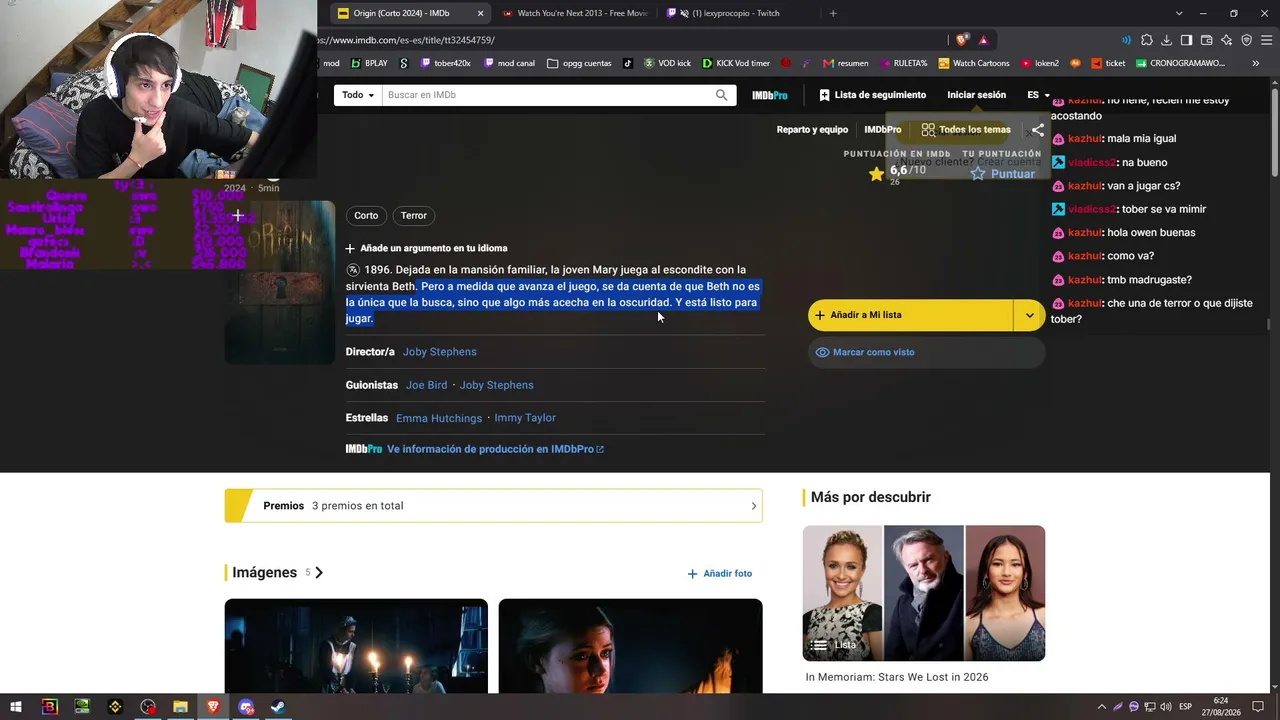Open the Watch Cartoons bookmark

[x=972, y=63]
